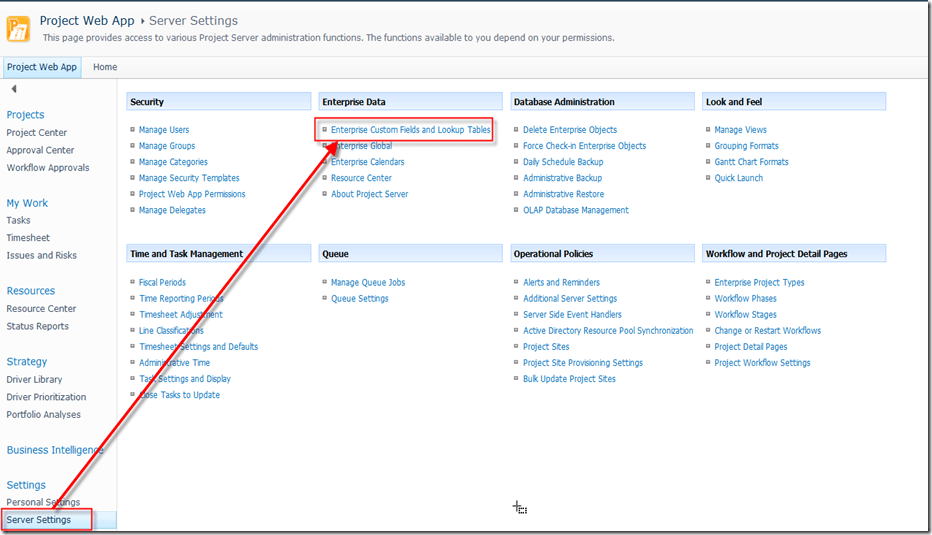Switch to the Home tab
Screen dimensions: 932x535
(x=105, y=67)
